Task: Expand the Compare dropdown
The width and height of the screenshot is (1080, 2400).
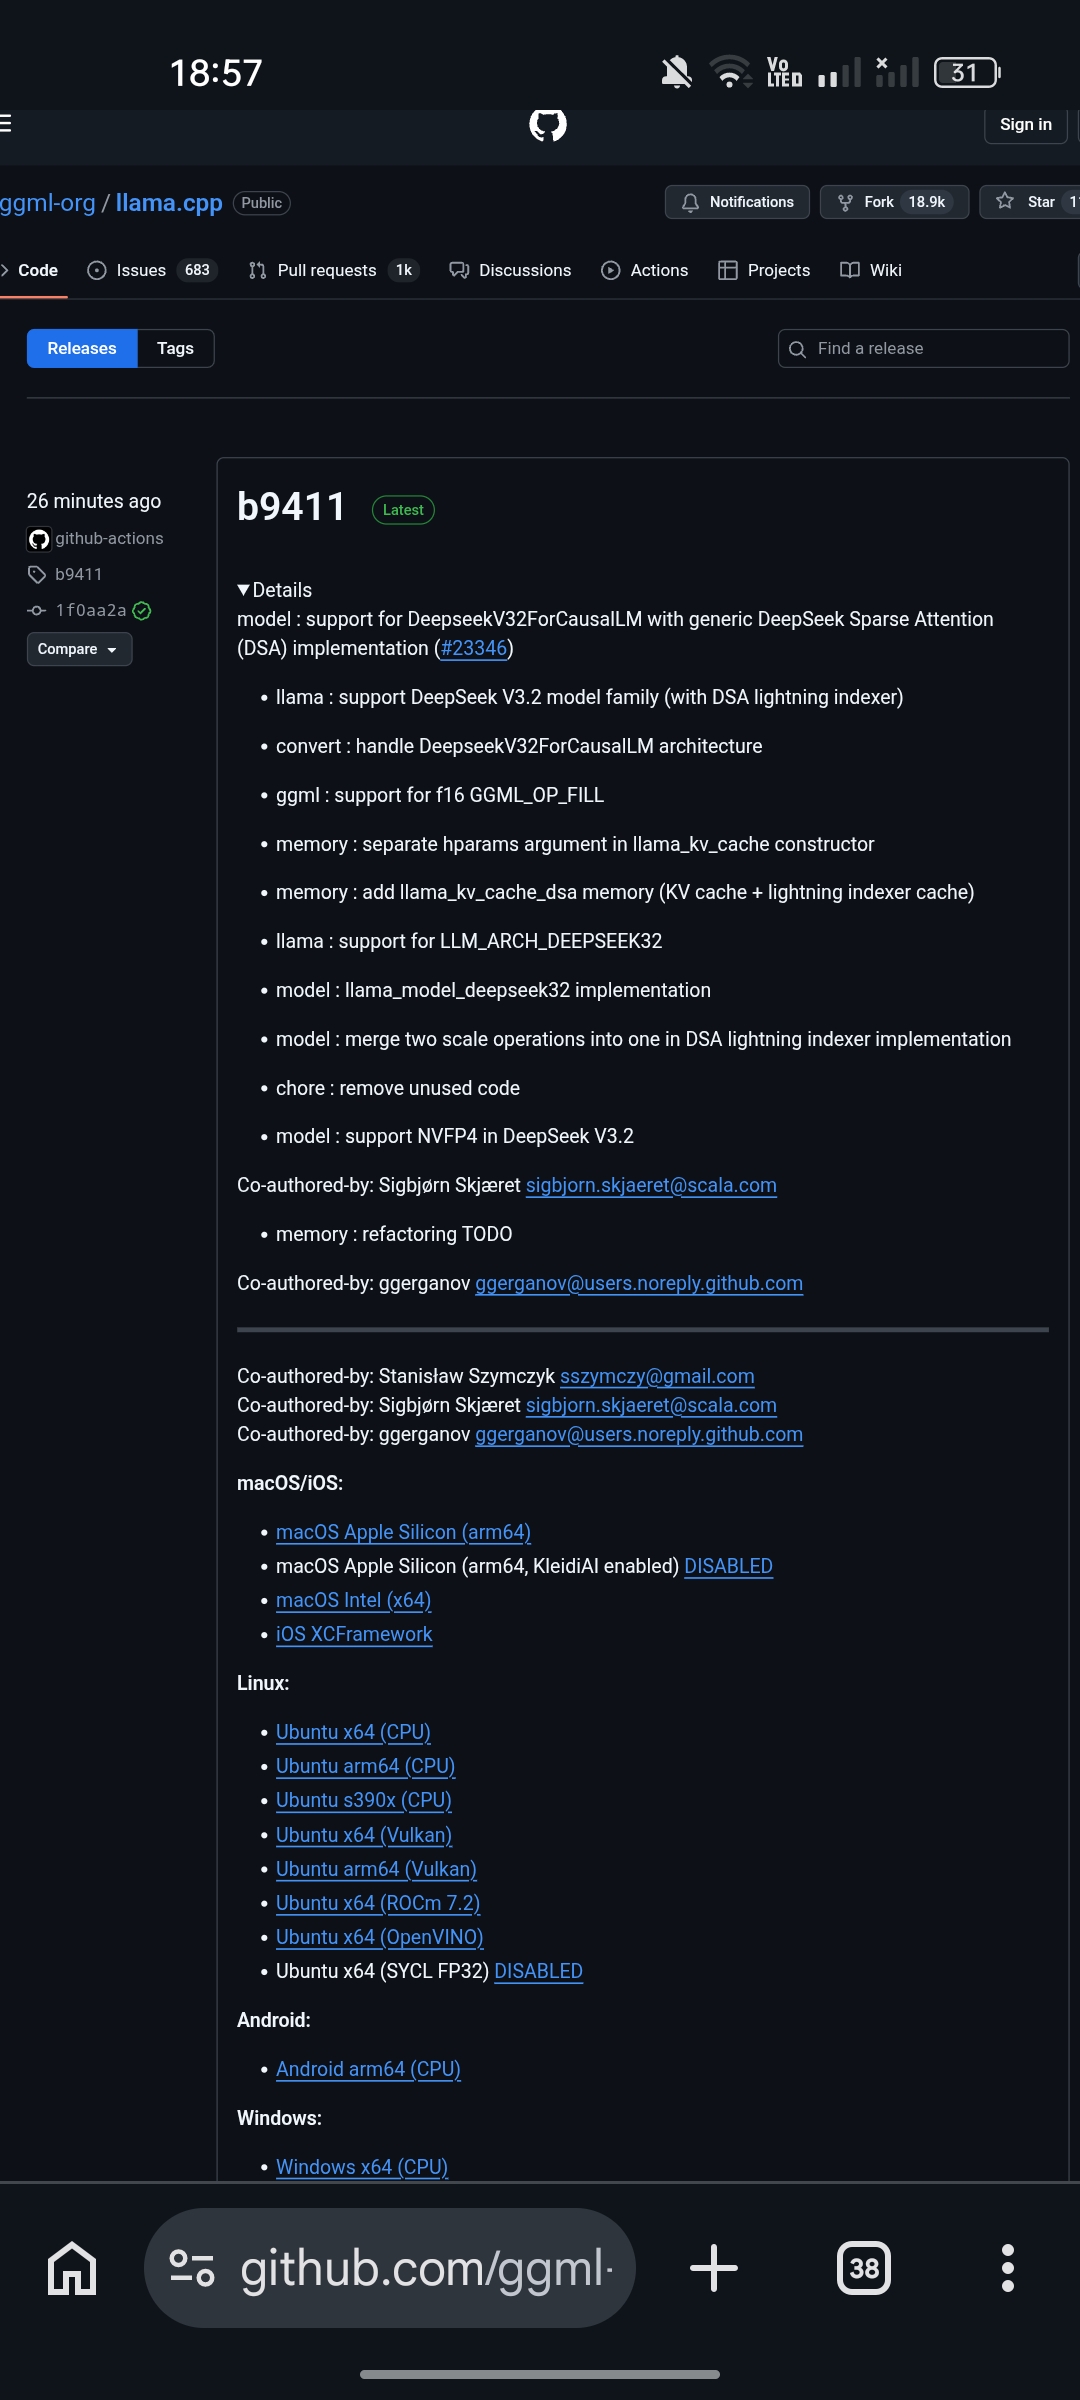Action: pos(79,649)
